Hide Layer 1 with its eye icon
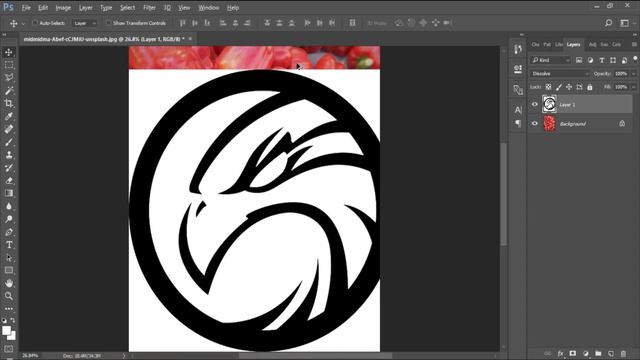Screen dimensions: 640x360 (535, 104)
